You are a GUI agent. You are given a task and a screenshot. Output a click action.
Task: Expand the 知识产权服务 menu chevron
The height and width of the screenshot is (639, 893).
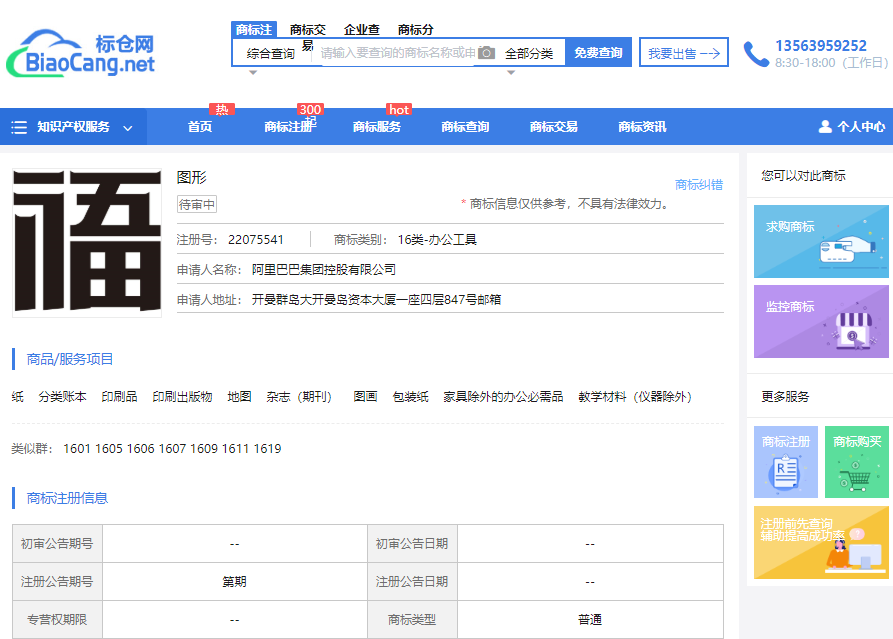128,128
